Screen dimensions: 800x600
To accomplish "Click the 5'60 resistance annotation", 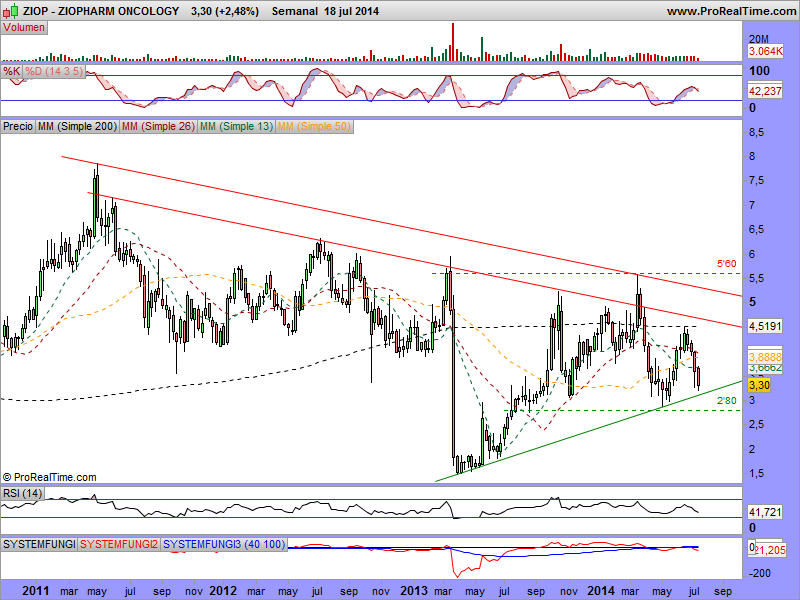I will 727,264.
